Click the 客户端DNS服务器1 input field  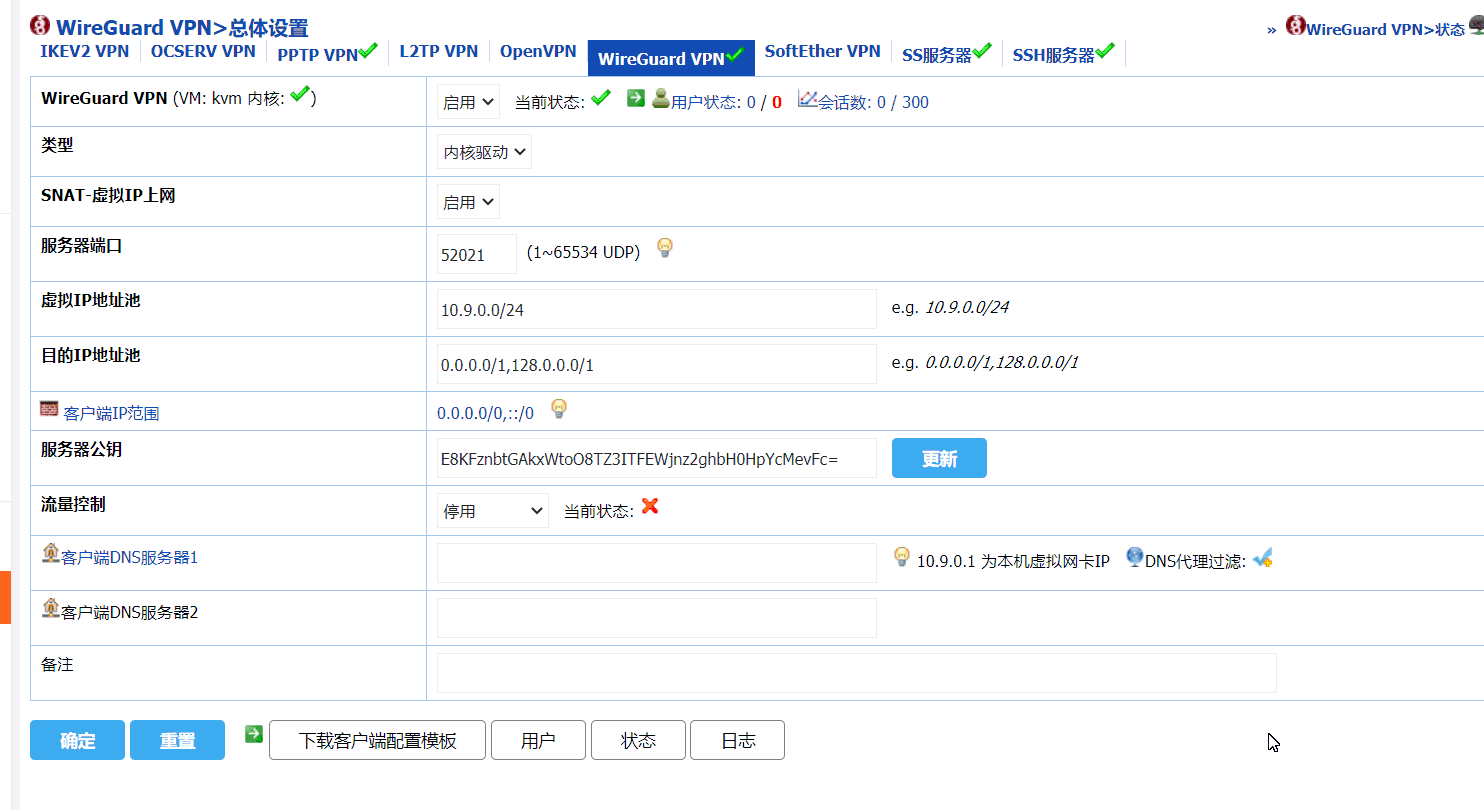click(657, 563)
